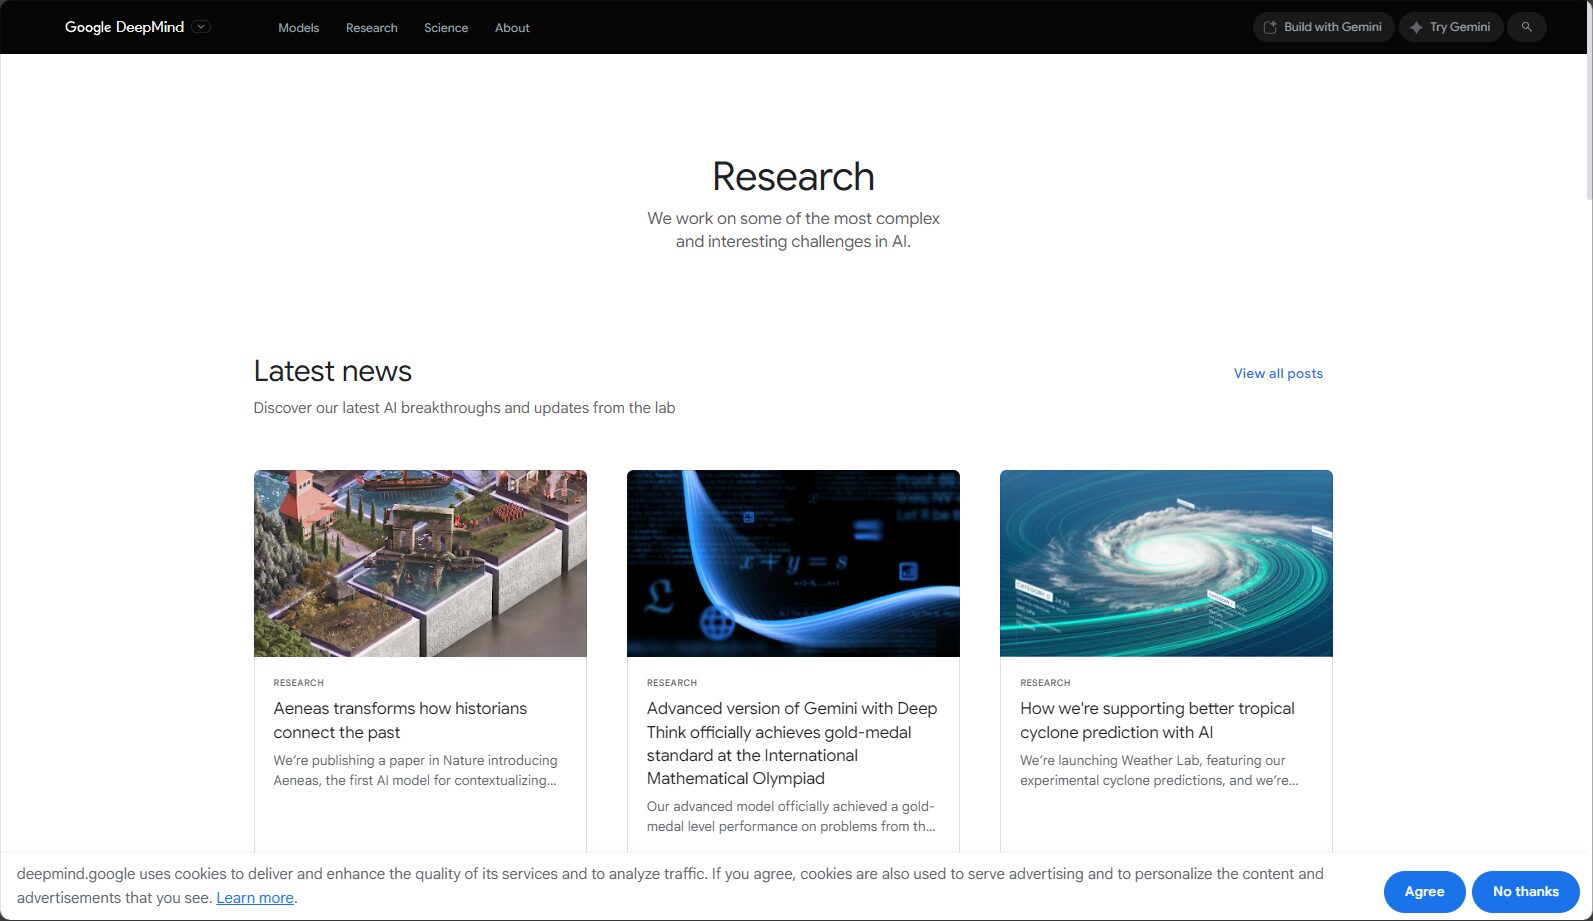This screenshot has height=921, width=1593.
Task: Open the Models menu
Action: coord(298,28)
